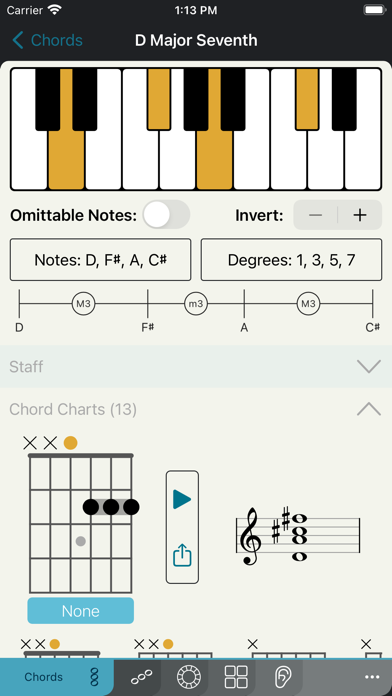Increase inversion with plus button
The image size is (392, 696).
(x=360, y=215)
